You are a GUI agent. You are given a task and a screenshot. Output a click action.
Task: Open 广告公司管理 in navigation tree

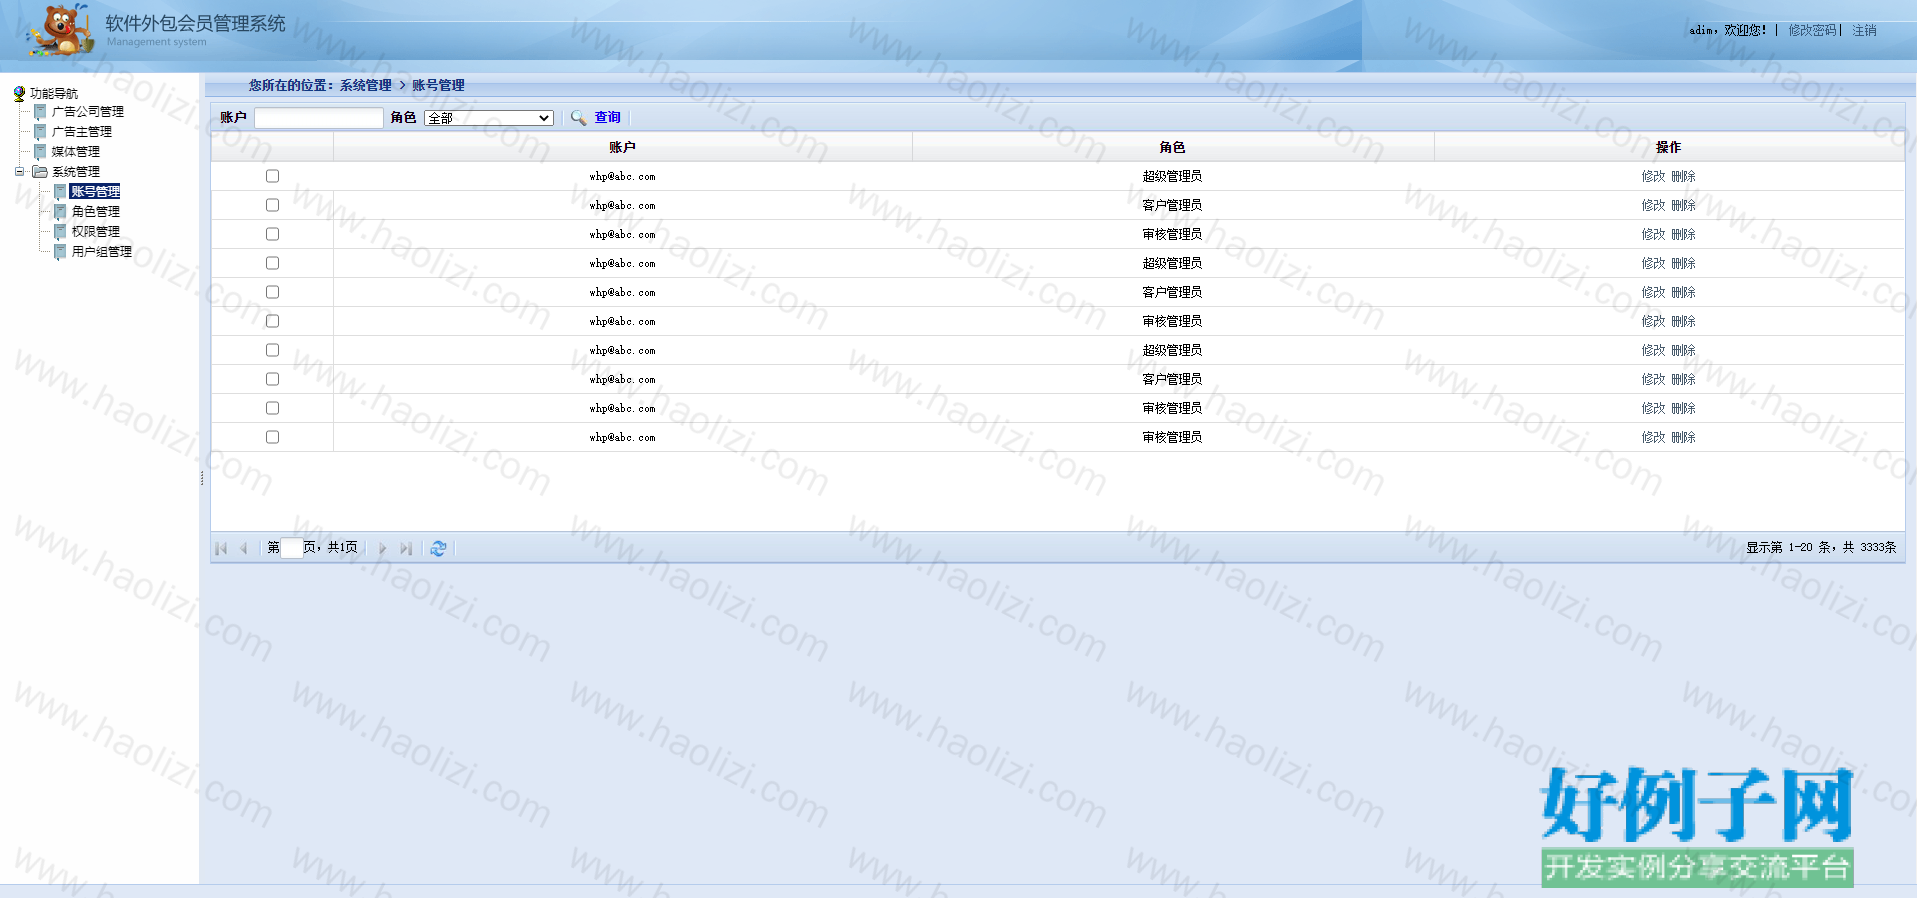tap(88, 112)
